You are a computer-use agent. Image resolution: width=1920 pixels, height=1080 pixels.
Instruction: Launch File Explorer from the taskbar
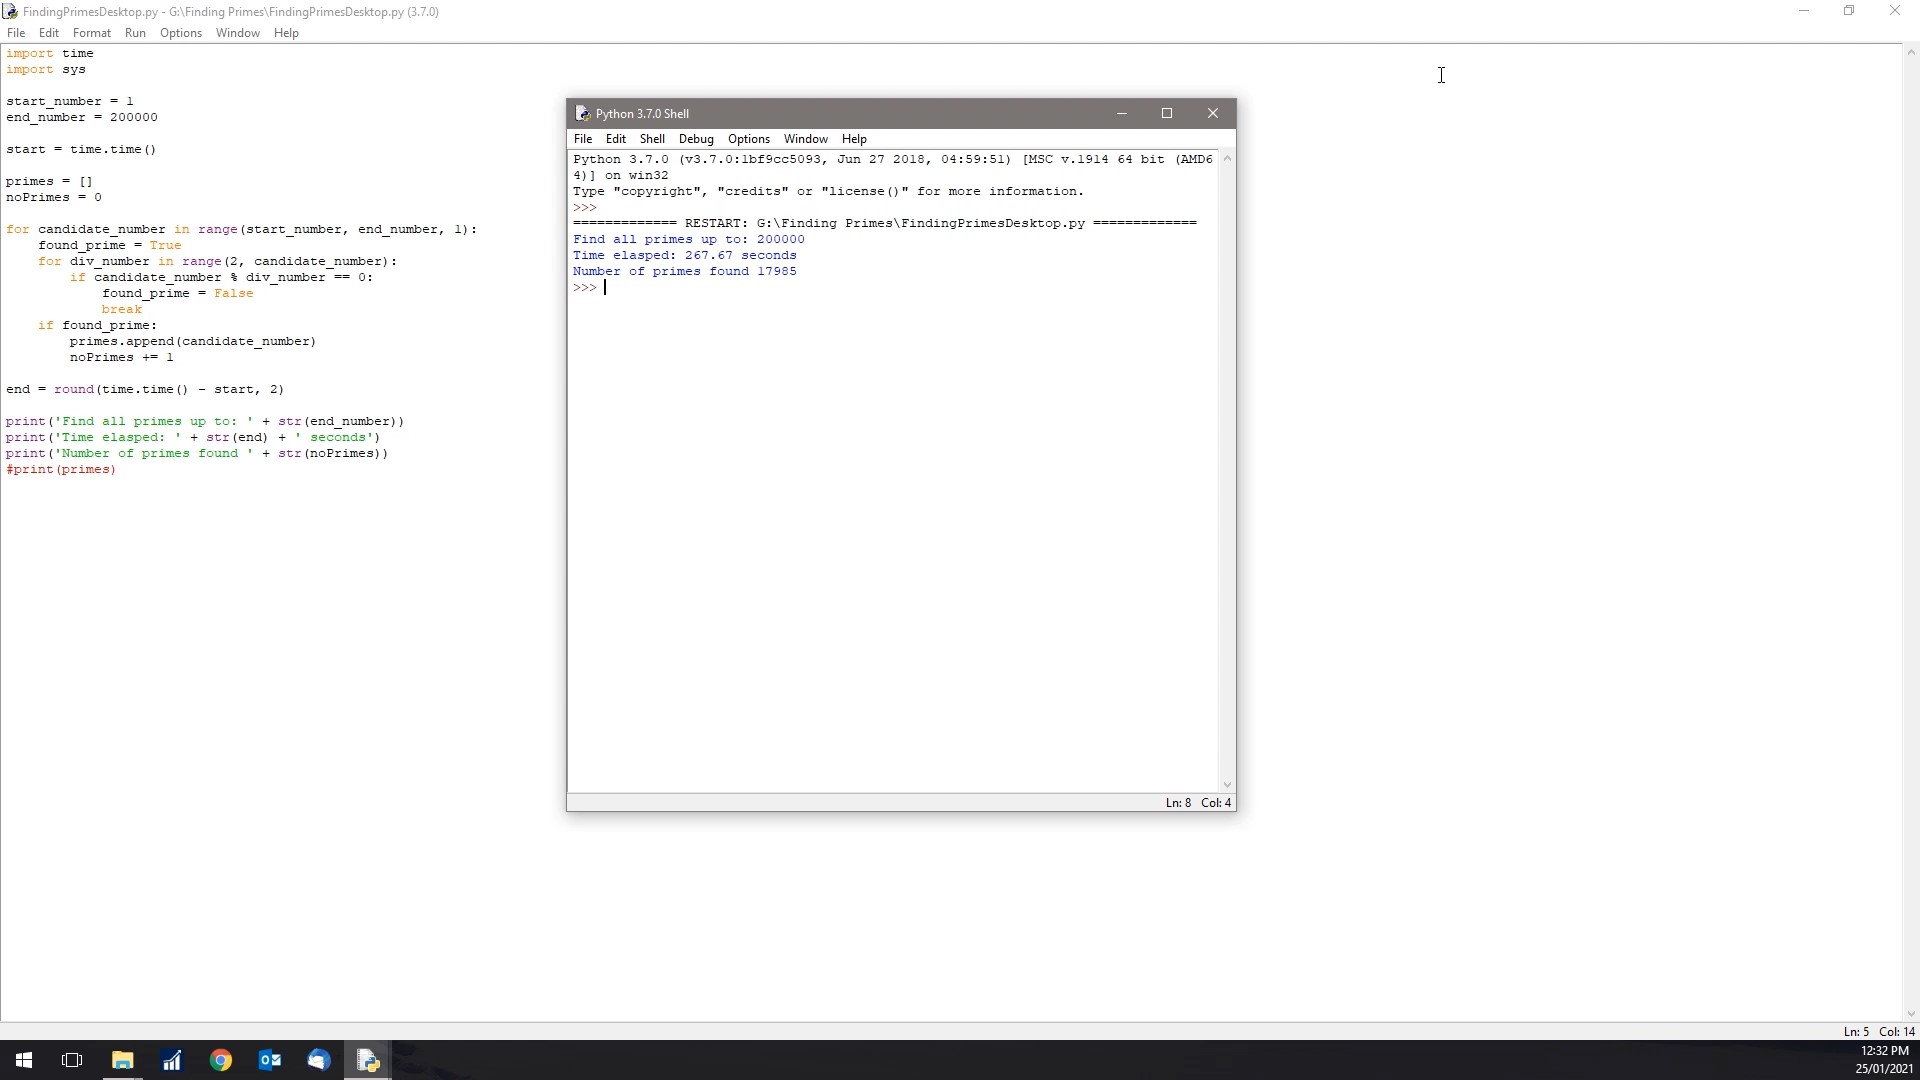coord(122,1060)
